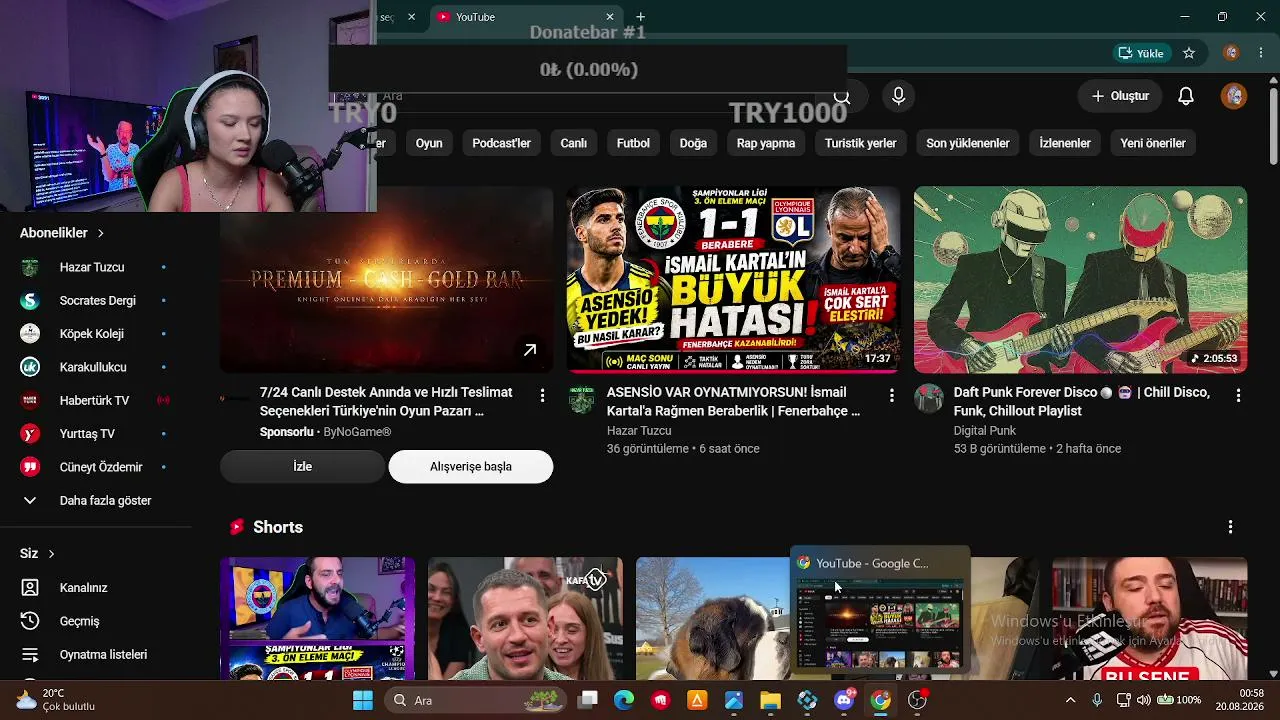Open Hazar Tuzcu avatar beside the Fenerbahçe video title

coord(582,399)
